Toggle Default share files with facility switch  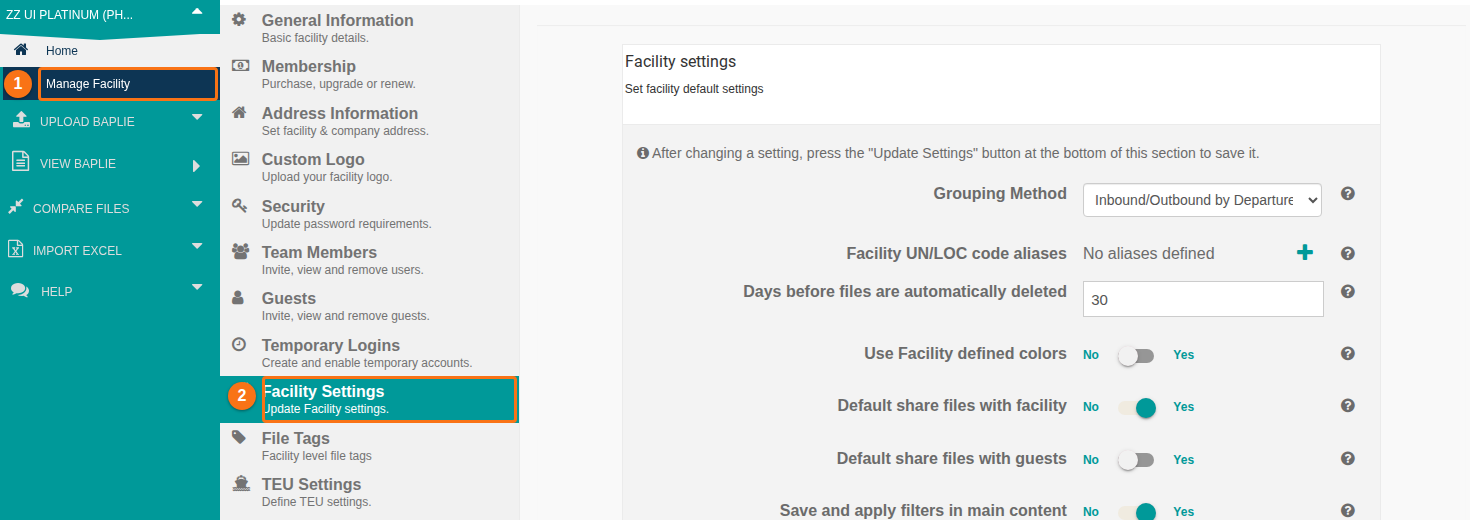click(x=1136, y=407)
